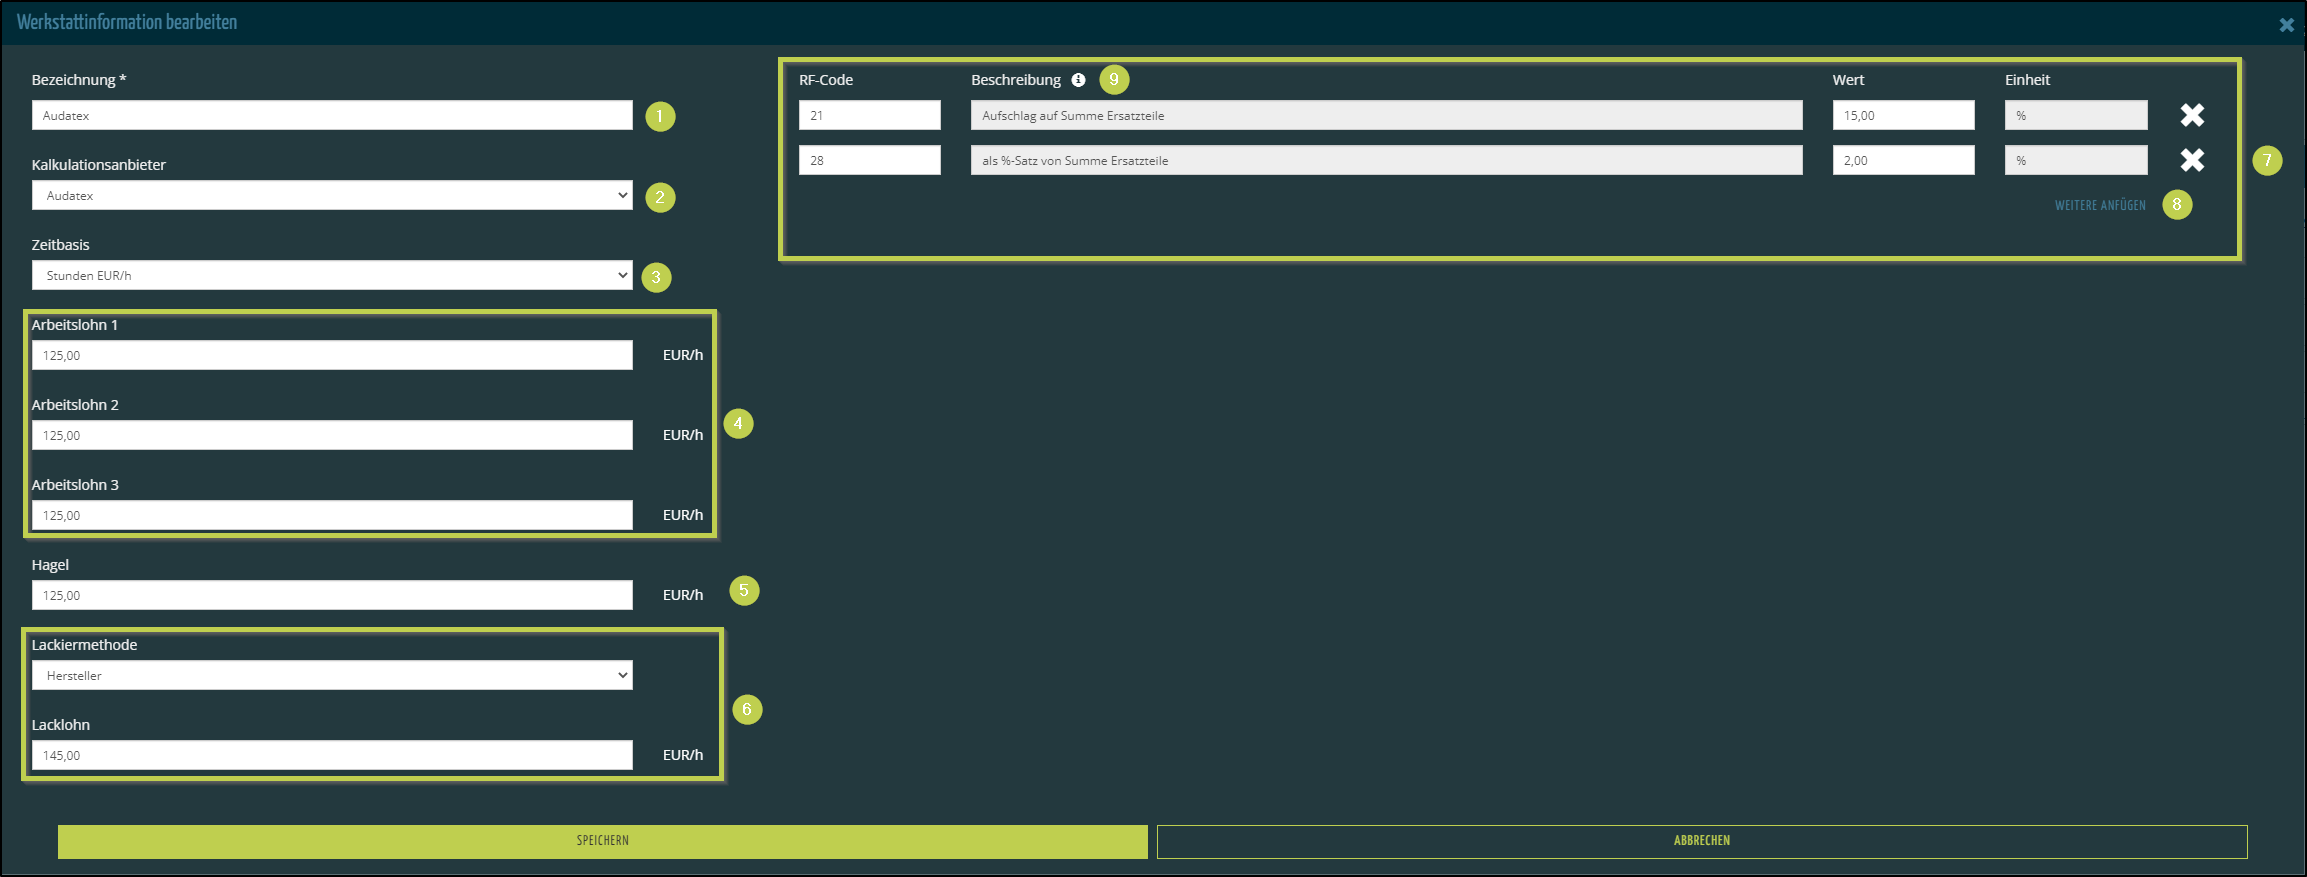Delete the RF-Code 28 row
The width and height of the screenshot is (2307, 877).
click(x=2192, y=160)
